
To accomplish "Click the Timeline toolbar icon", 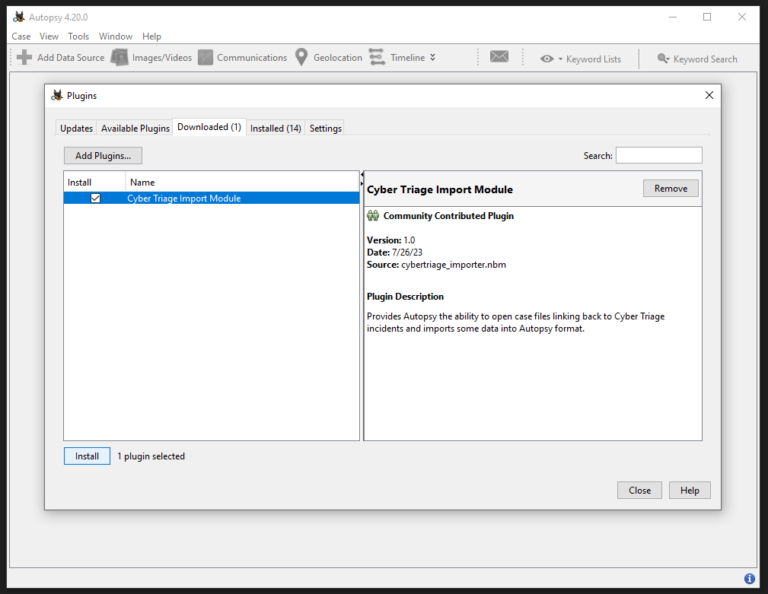I will point(377,58).
